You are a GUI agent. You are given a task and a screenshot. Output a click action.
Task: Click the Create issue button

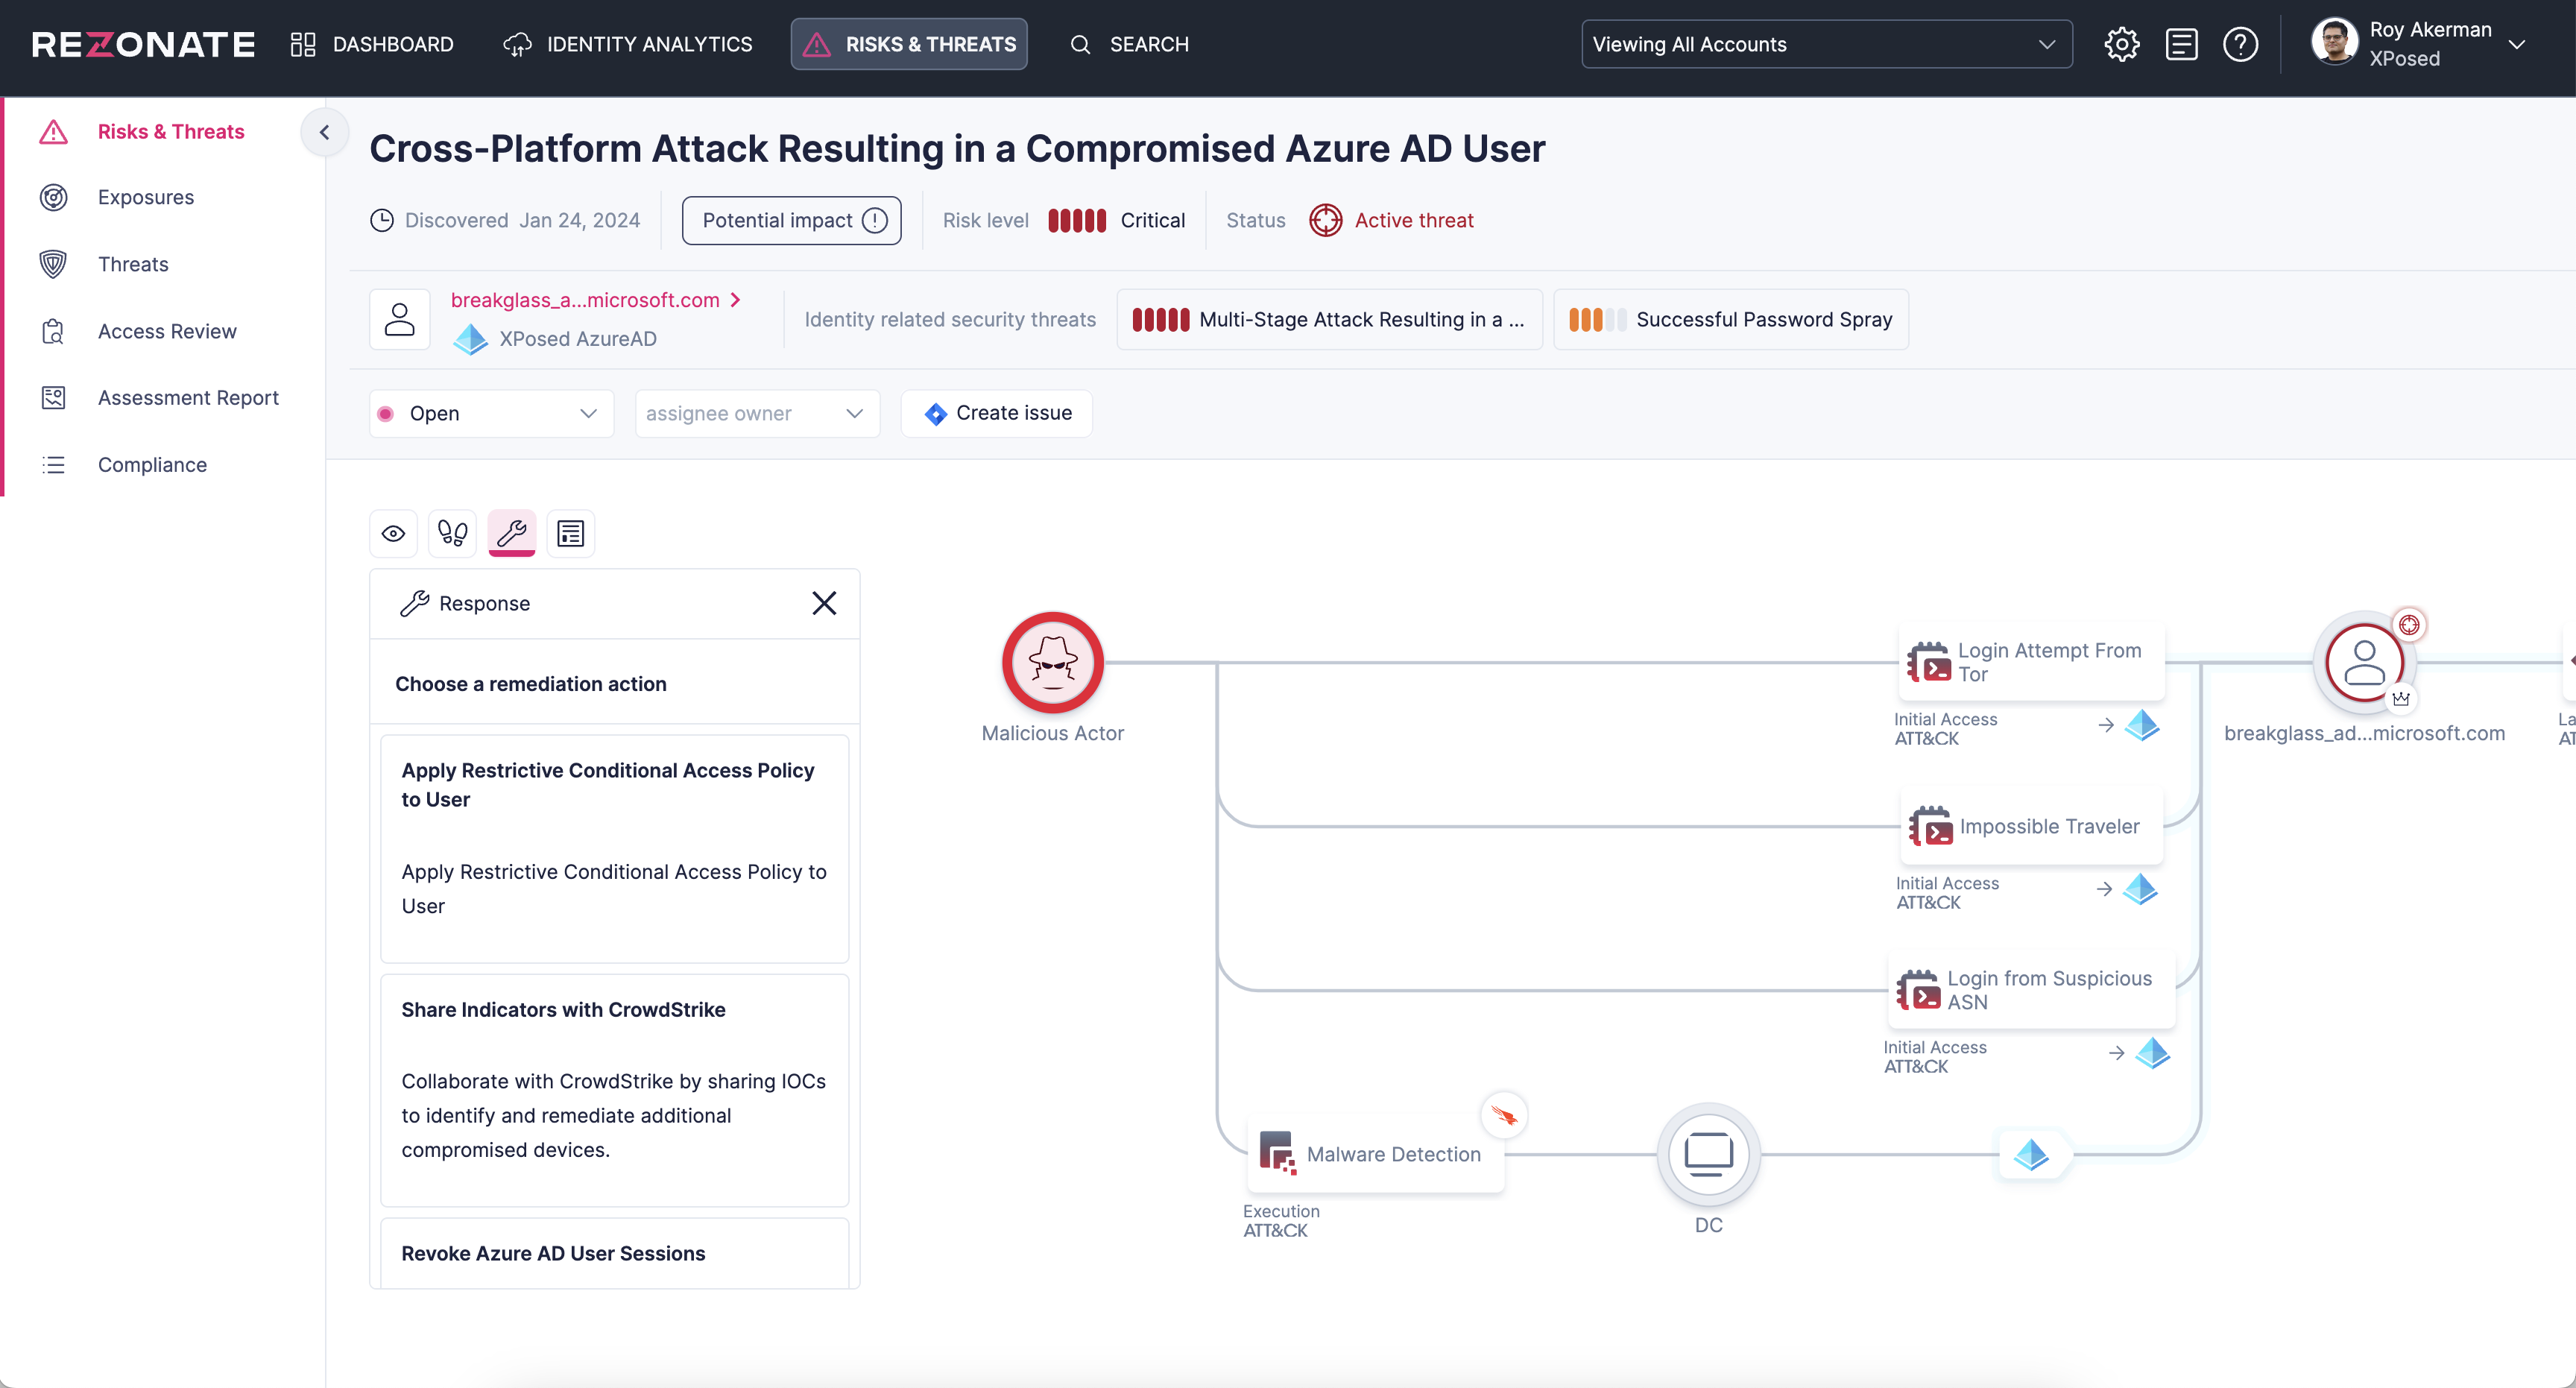[995, 413]
